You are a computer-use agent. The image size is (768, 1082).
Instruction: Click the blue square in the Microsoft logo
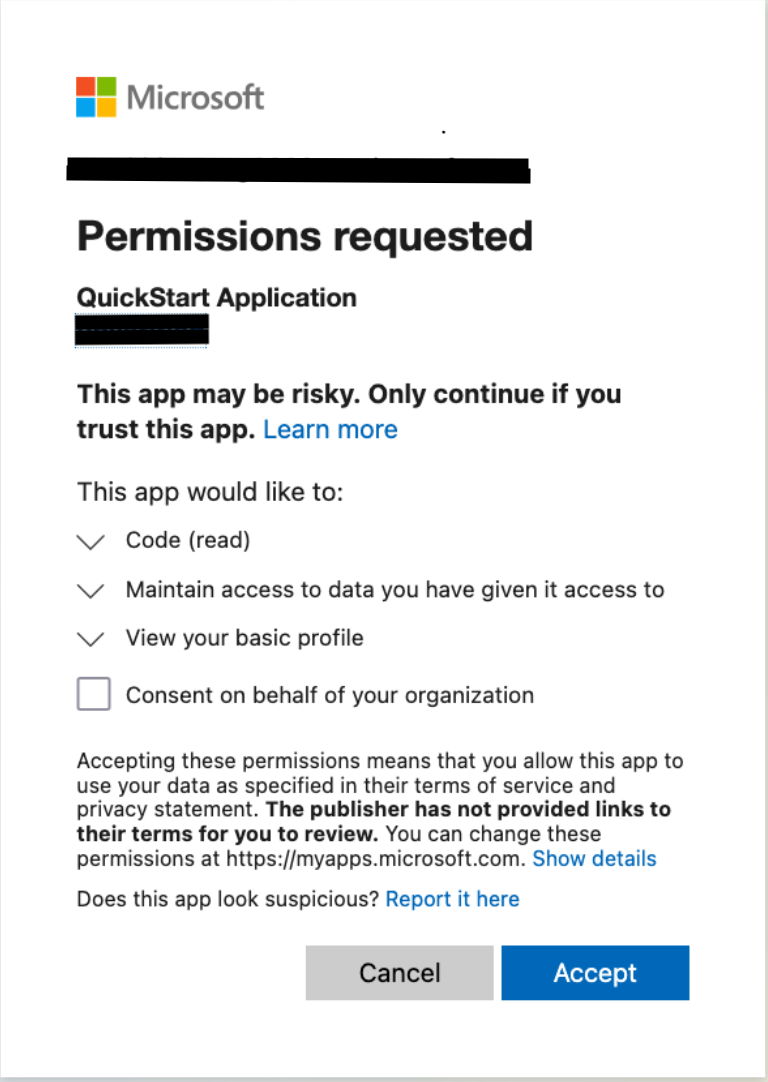click(84, 106)
